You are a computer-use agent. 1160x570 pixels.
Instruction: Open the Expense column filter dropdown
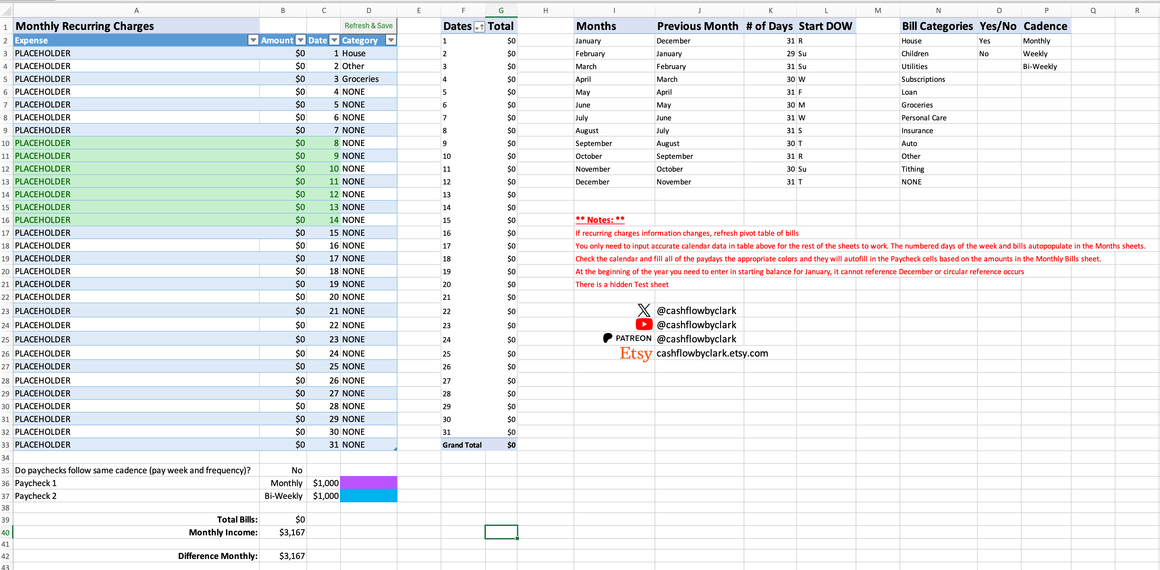point(254,41)
